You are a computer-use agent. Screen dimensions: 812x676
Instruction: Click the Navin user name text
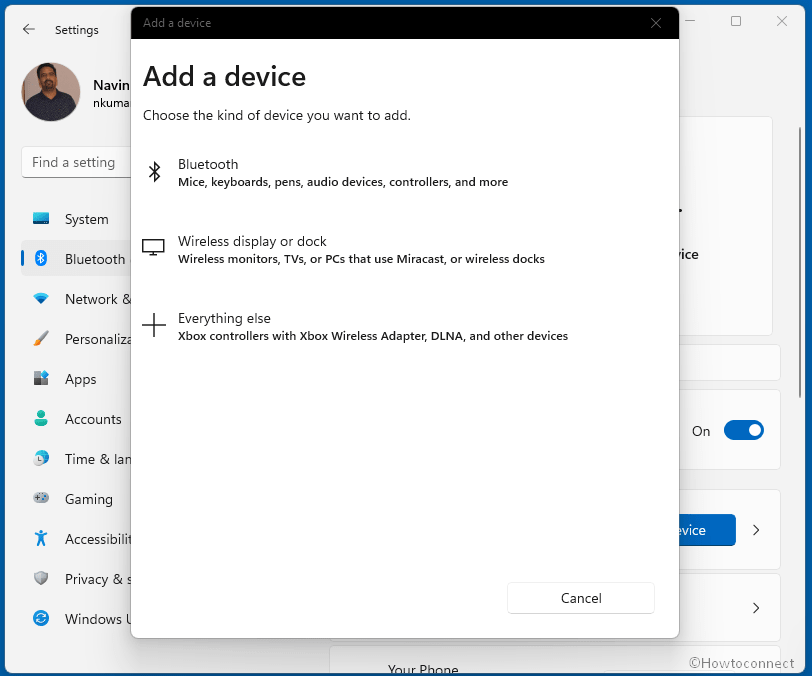(x=111, y=85)
